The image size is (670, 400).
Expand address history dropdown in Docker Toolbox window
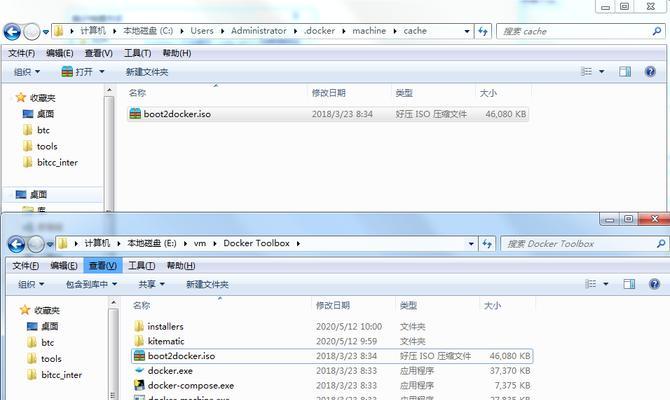pos(471,244)
